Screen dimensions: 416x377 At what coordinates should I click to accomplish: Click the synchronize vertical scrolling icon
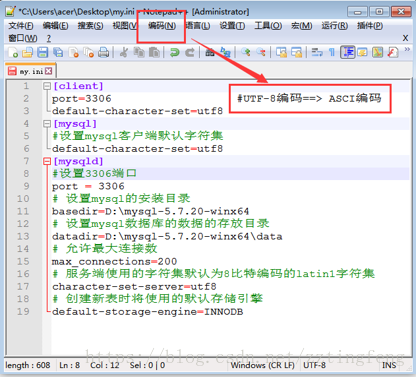281,52
